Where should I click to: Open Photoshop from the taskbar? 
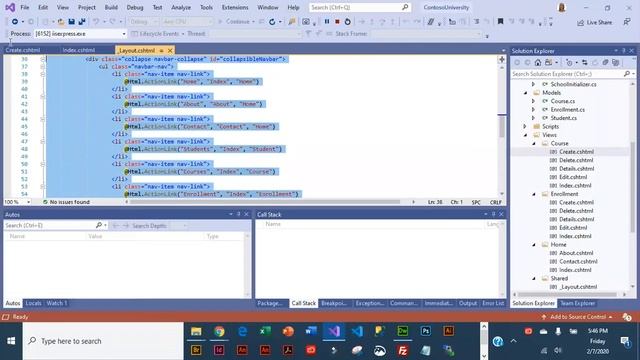[425, 331]
